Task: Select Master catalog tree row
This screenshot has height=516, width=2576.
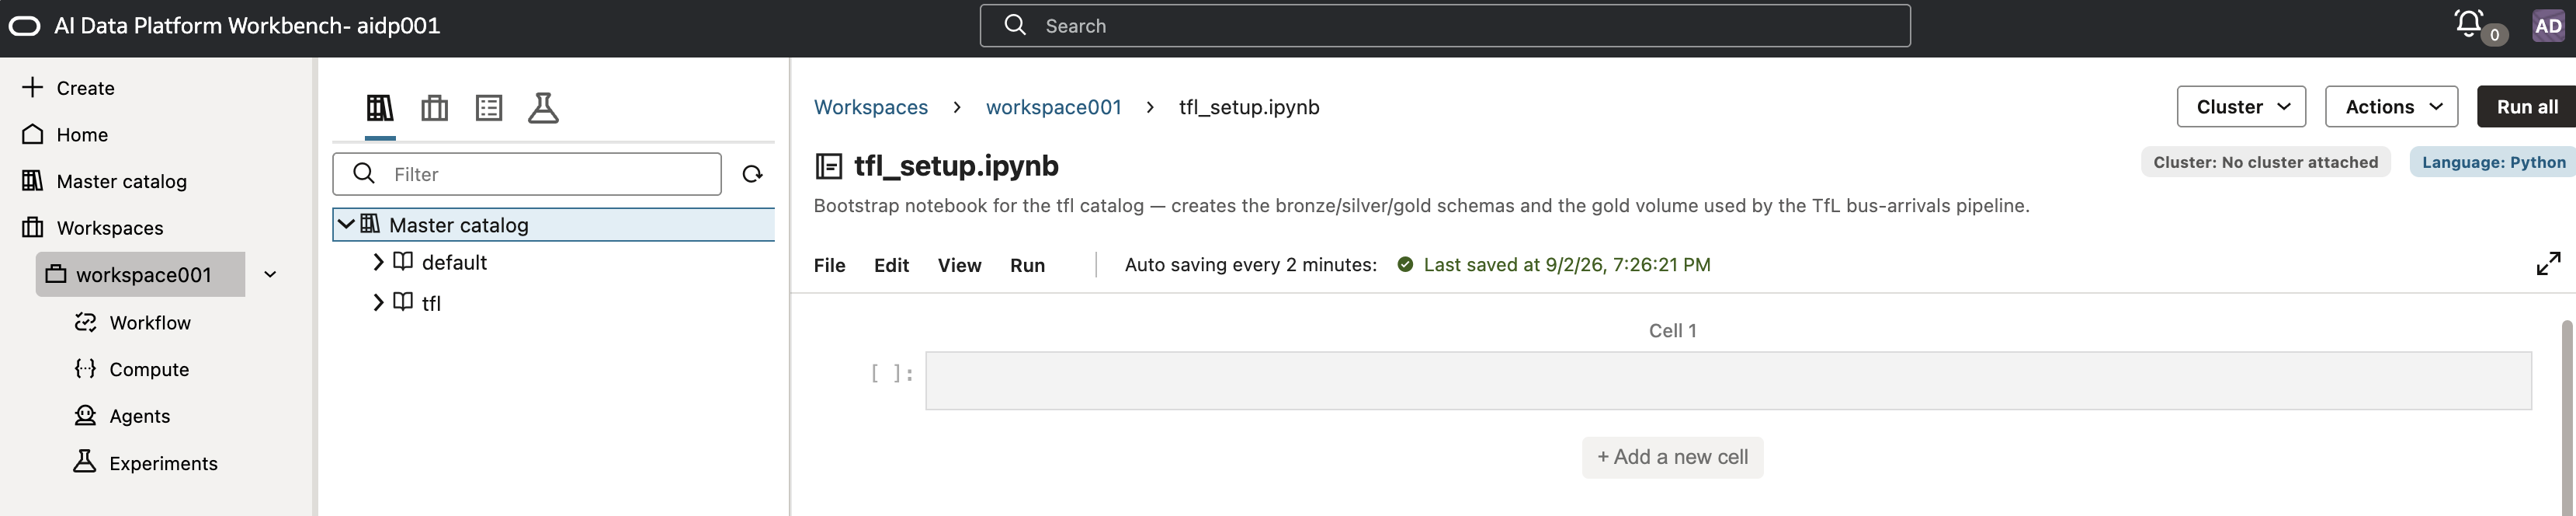Action: pos(554,224)
